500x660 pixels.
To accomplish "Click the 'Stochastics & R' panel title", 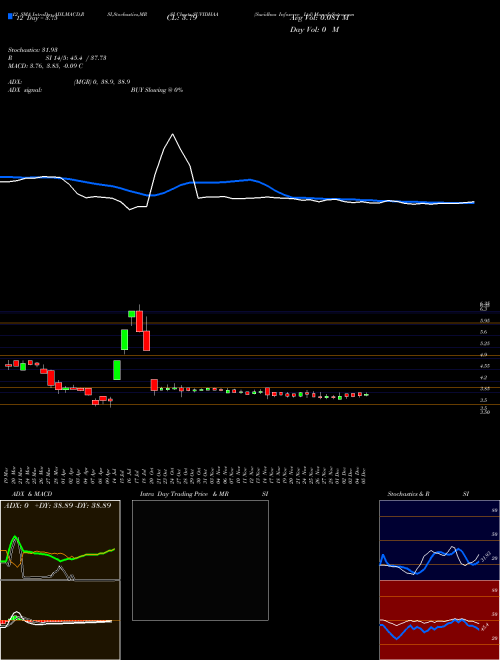I will (408, 494).
